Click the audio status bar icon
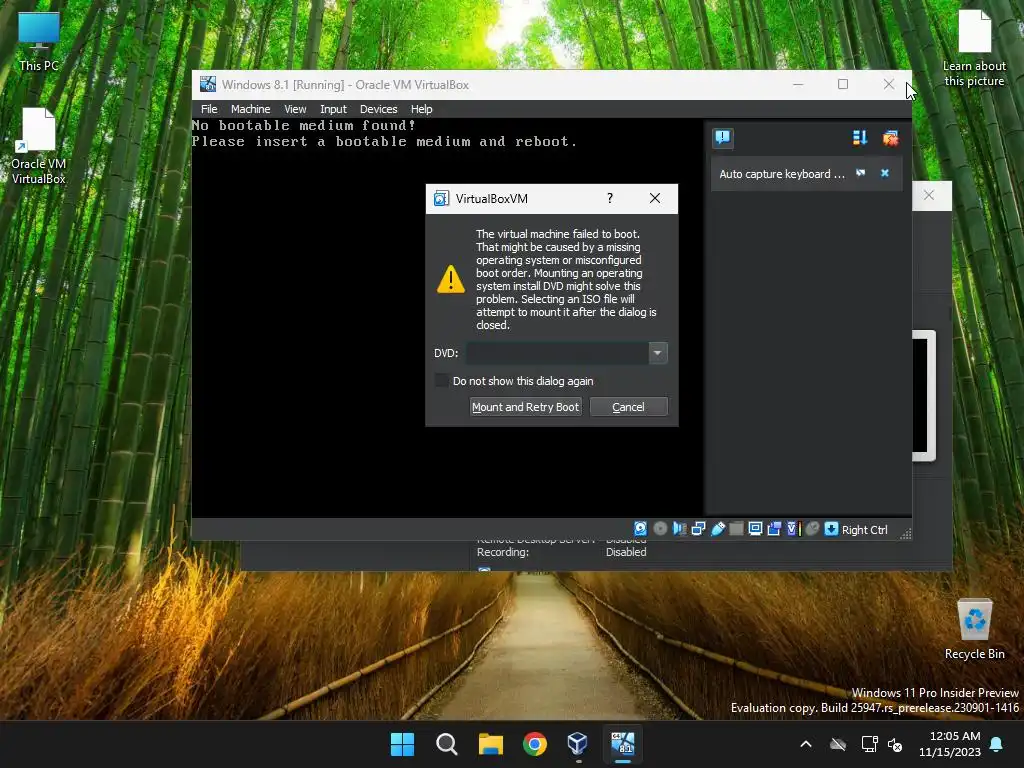Image resolution: width=1024 pixels, height=768 pixels. pyautogui.click(x=679, y=529)
